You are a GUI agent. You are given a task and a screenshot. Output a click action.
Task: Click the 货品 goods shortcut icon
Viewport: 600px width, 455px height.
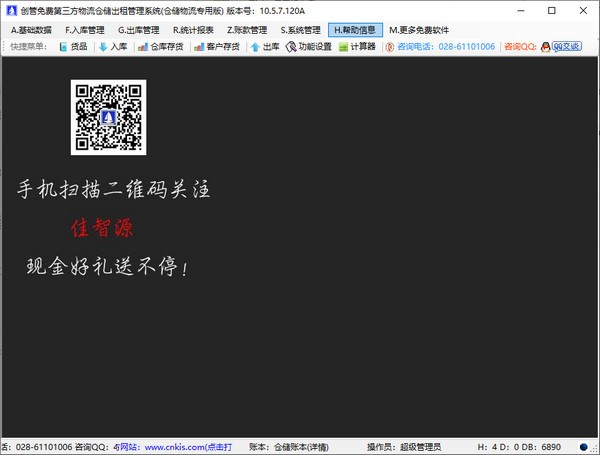pyautogui.click(x=64, y=47)
